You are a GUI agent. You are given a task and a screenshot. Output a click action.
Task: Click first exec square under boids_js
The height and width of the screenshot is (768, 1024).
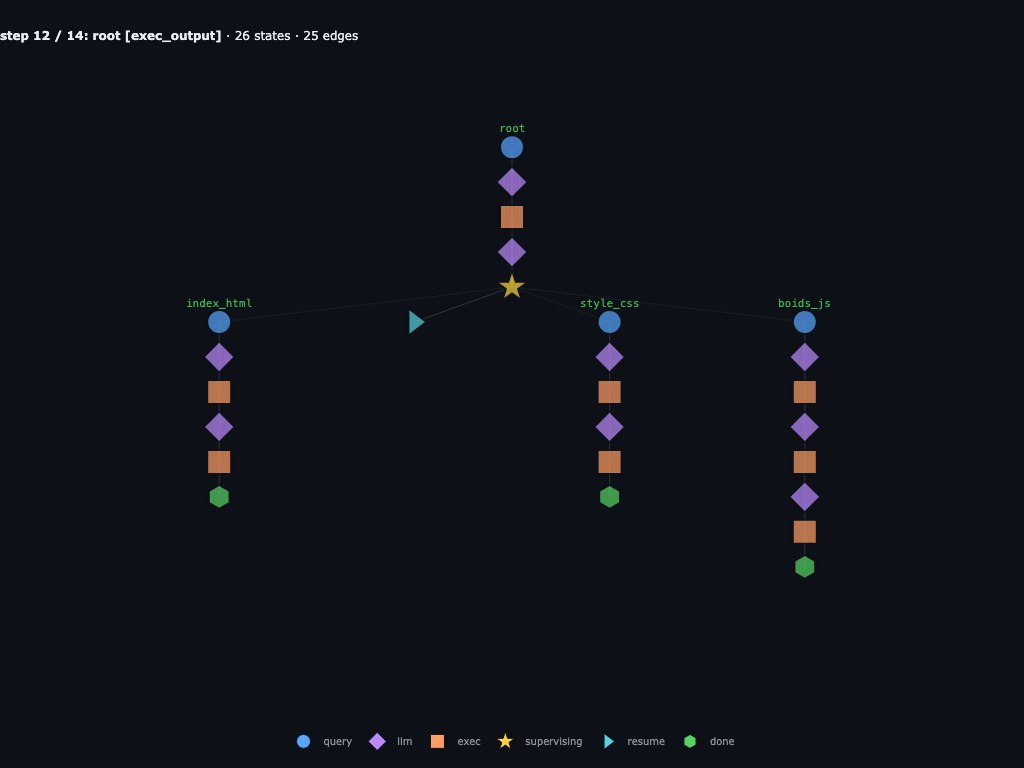click(x=805, y=392)
